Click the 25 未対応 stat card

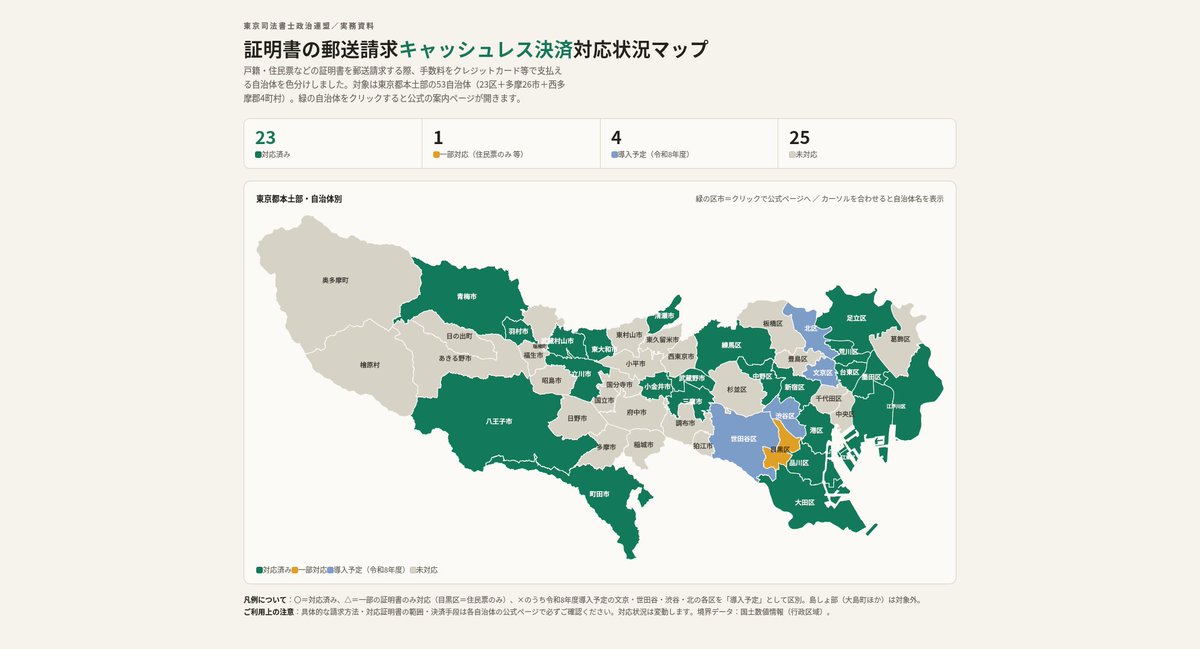coord(867,144)
